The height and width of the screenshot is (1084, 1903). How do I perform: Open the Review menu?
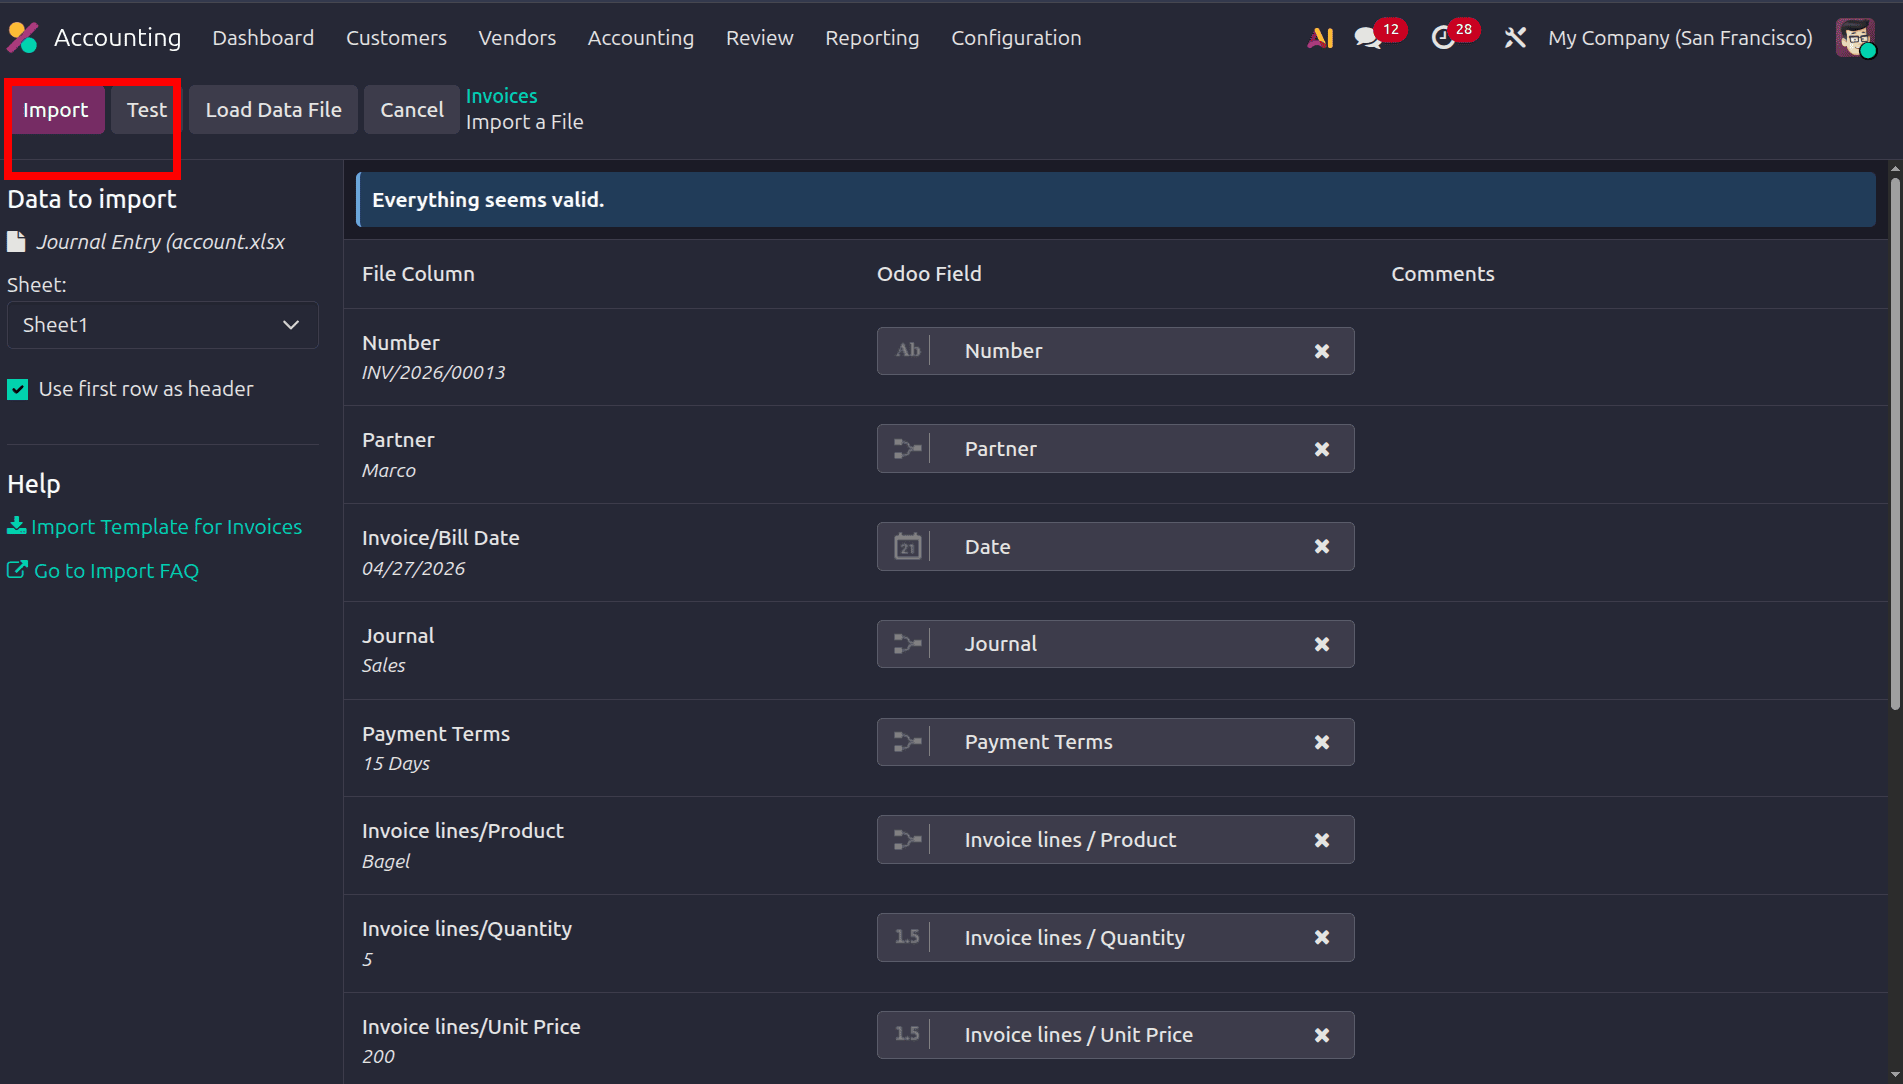click(760, 38)
